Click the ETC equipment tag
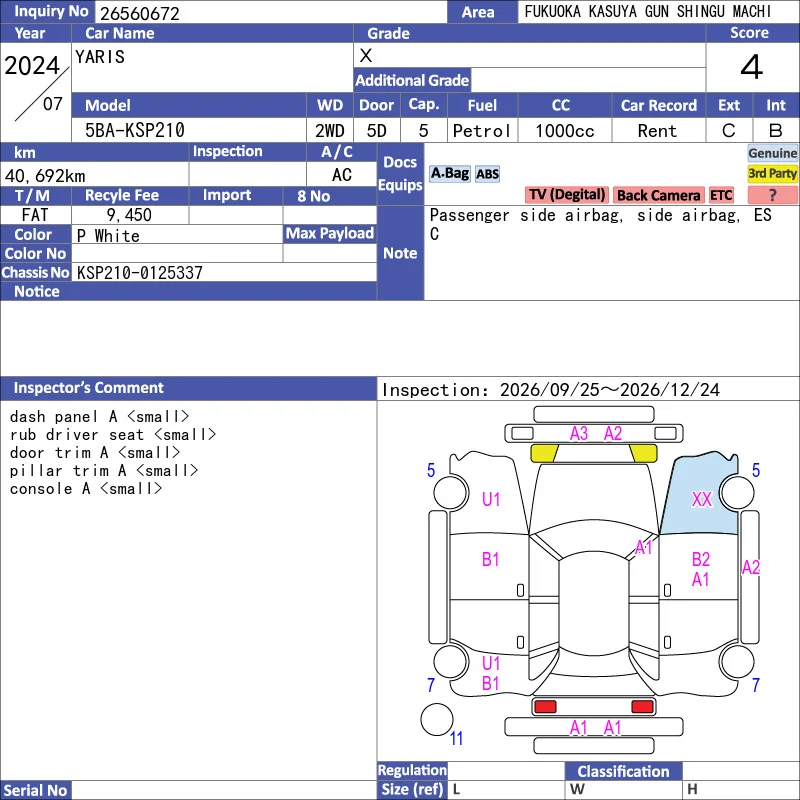800x800 pixels. click(721, 195)
